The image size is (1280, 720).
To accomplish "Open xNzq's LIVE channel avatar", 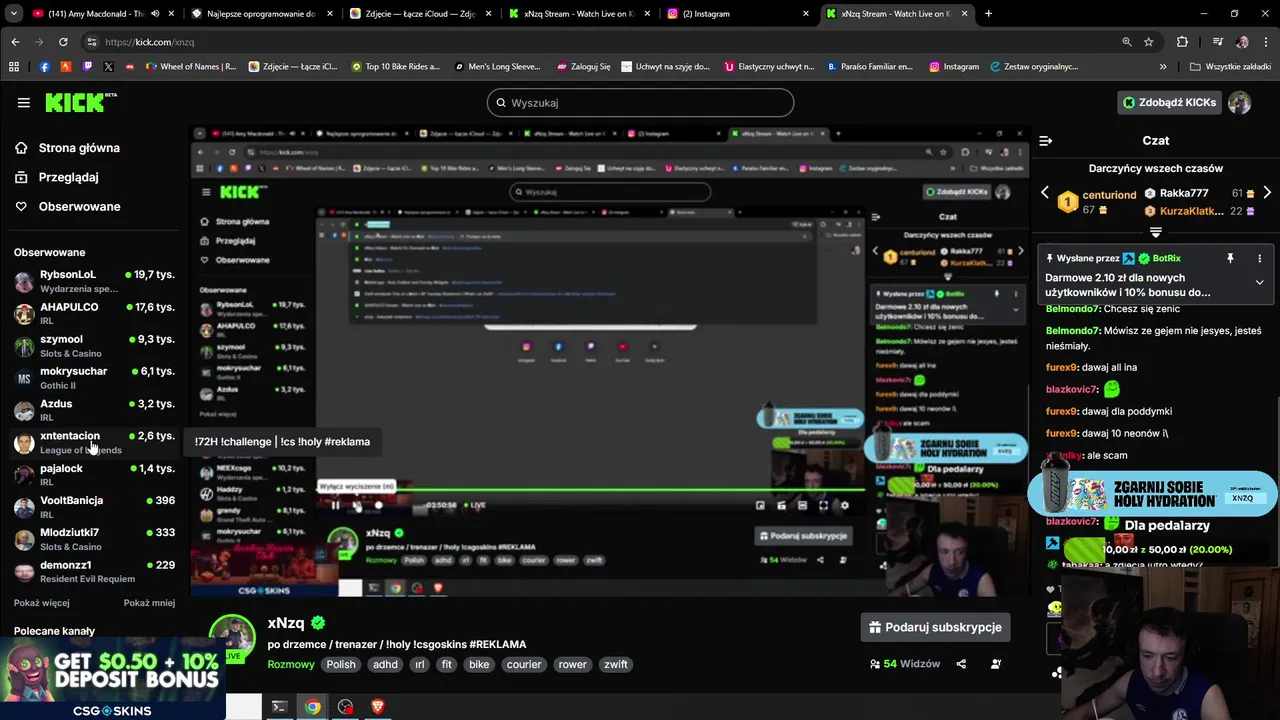I will pos(232,639).
